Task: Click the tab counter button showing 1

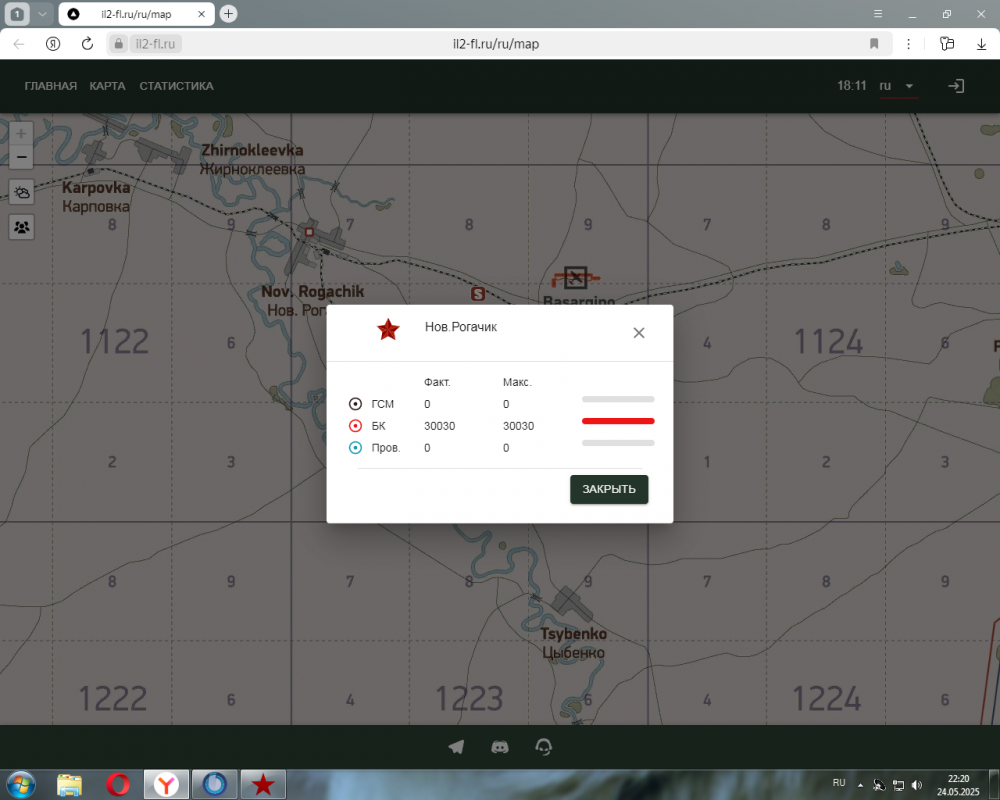Action: 17,13
